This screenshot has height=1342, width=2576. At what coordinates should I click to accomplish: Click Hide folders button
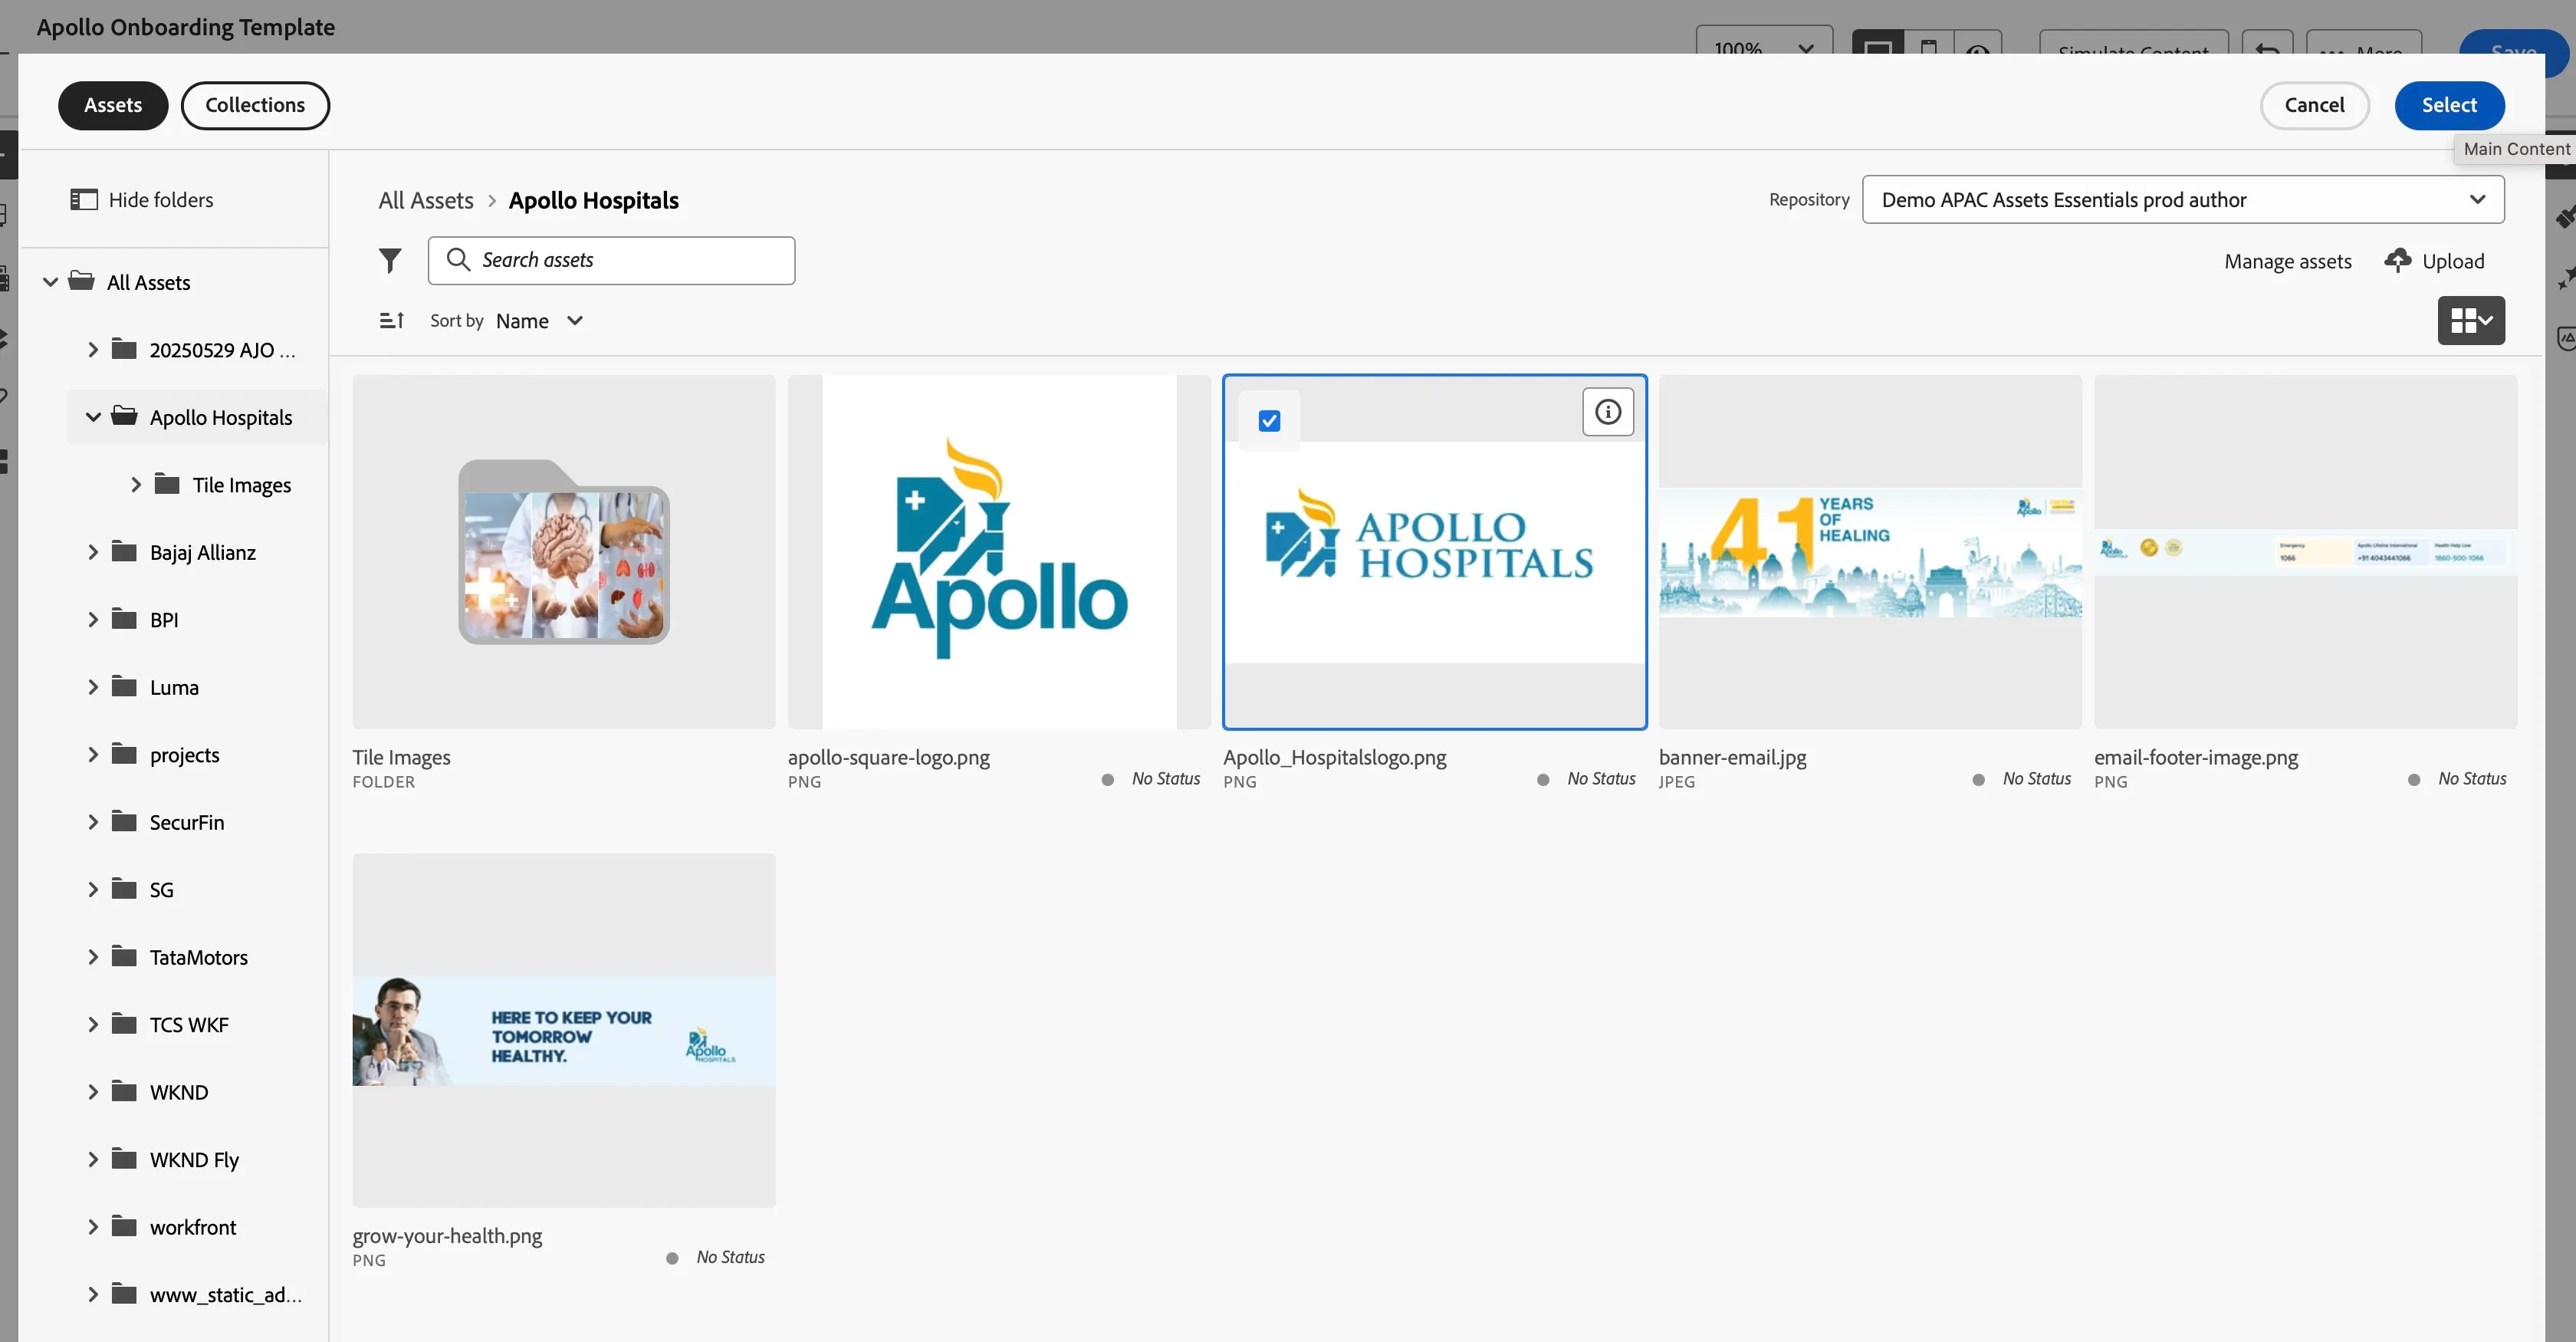(x=142, y=200)
